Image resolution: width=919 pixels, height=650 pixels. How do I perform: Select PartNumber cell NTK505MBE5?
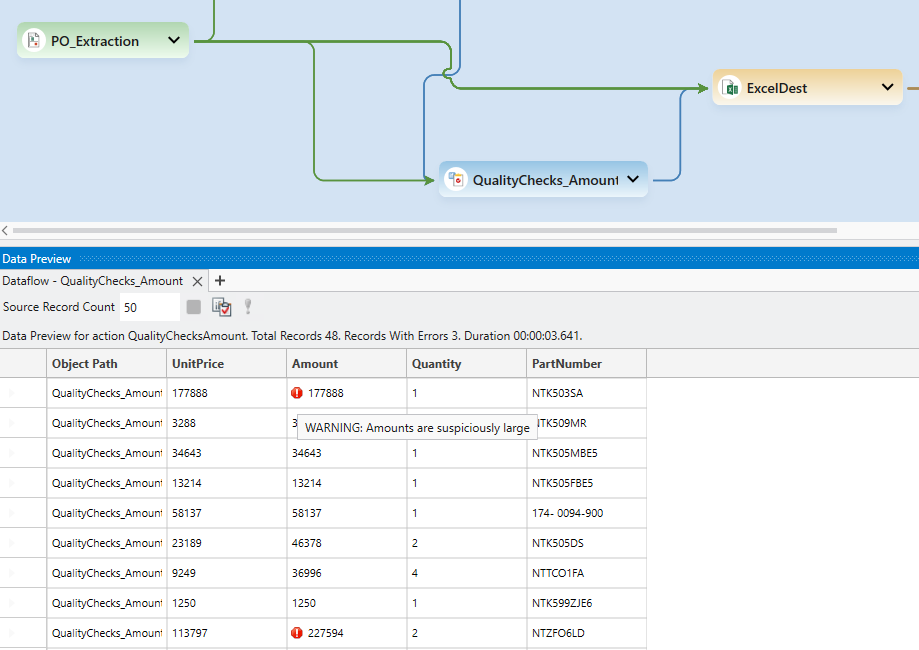click(587, 453)
